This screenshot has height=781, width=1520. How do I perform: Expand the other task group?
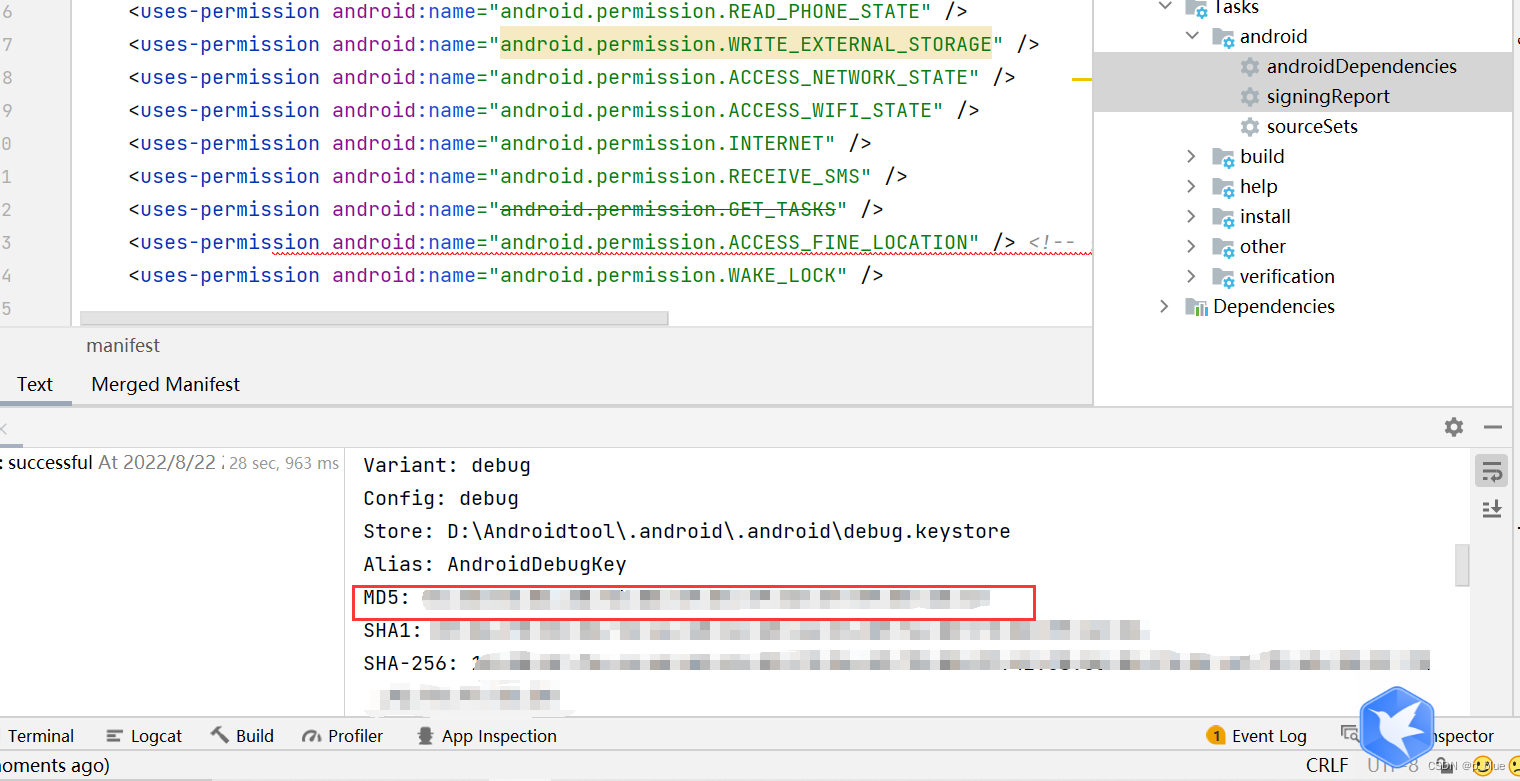tap(1191, 246)
